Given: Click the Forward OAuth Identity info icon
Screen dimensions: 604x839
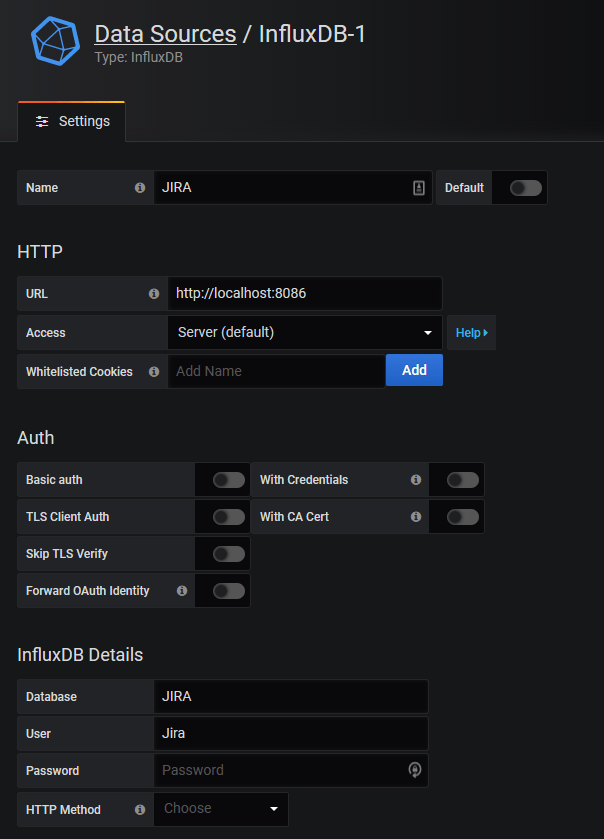Looking at the screenshot, I should click(x=182, y=591).
